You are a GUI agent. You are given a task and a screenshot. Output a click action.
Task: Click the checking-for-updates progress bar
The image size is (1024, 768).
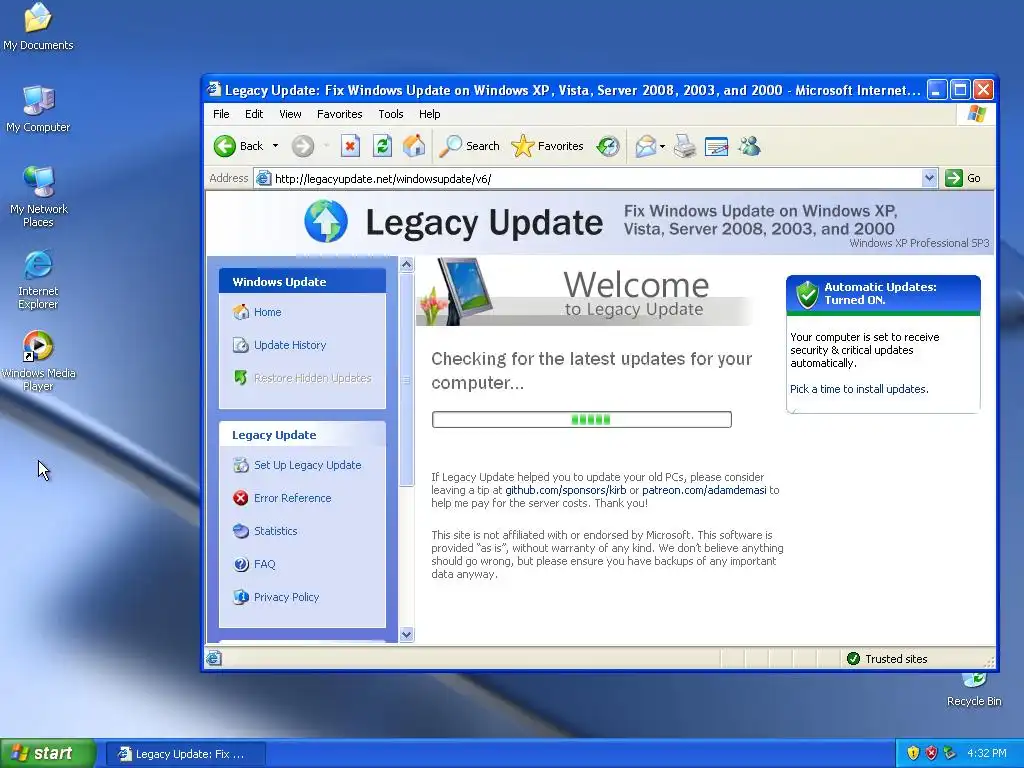[581, 419]
